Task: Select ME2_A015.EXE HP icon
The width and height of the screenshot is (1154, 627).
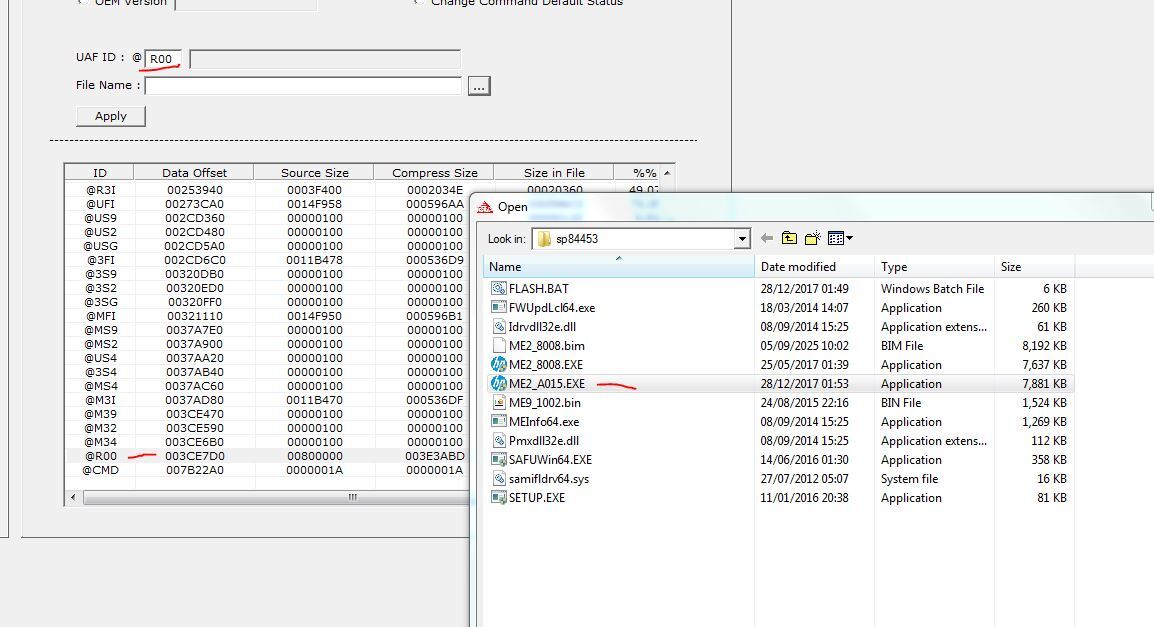Action: coord(498,384)
